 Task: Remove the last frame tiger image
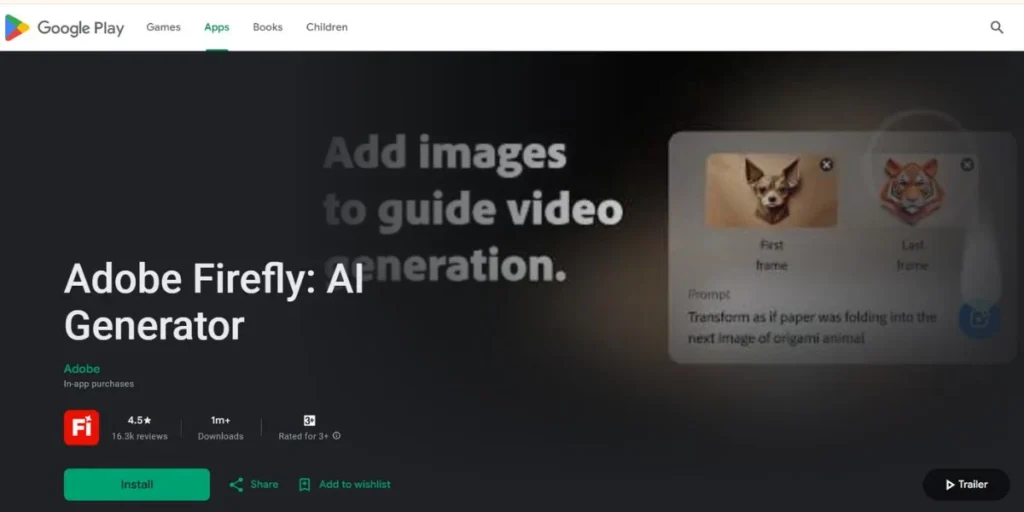pos(967,165)
